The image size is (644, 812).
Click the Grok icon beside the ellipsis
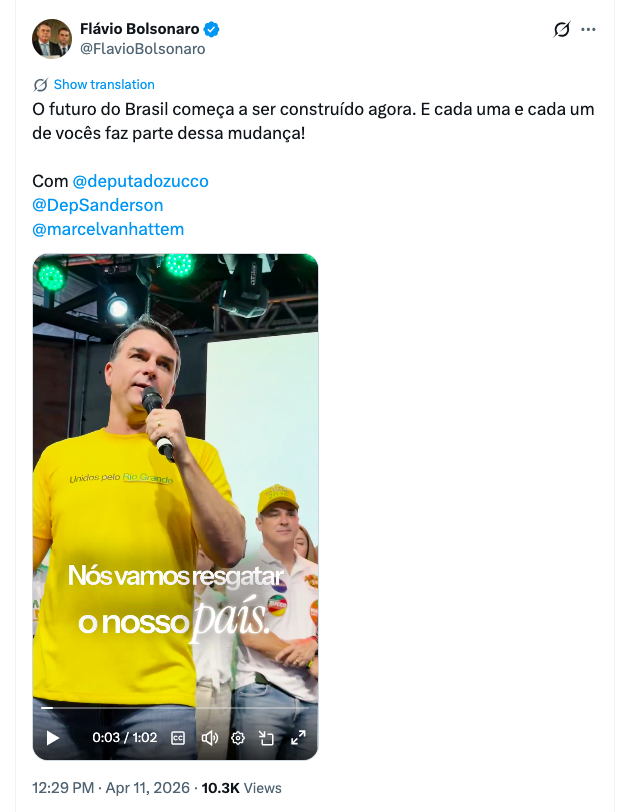[562, 29]
